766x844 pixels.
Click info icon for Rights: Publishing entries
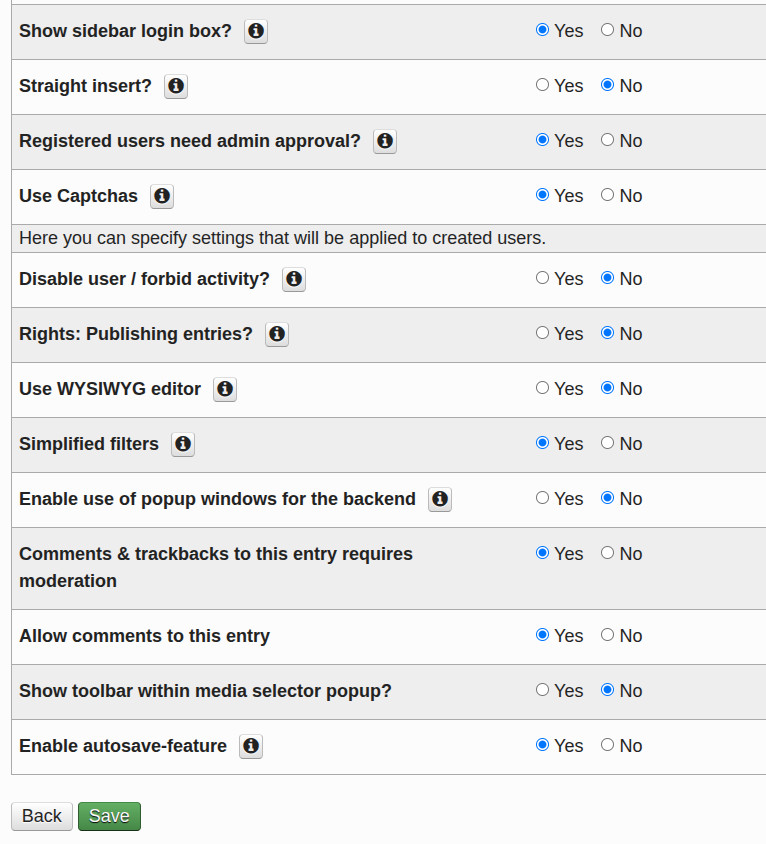276,334
